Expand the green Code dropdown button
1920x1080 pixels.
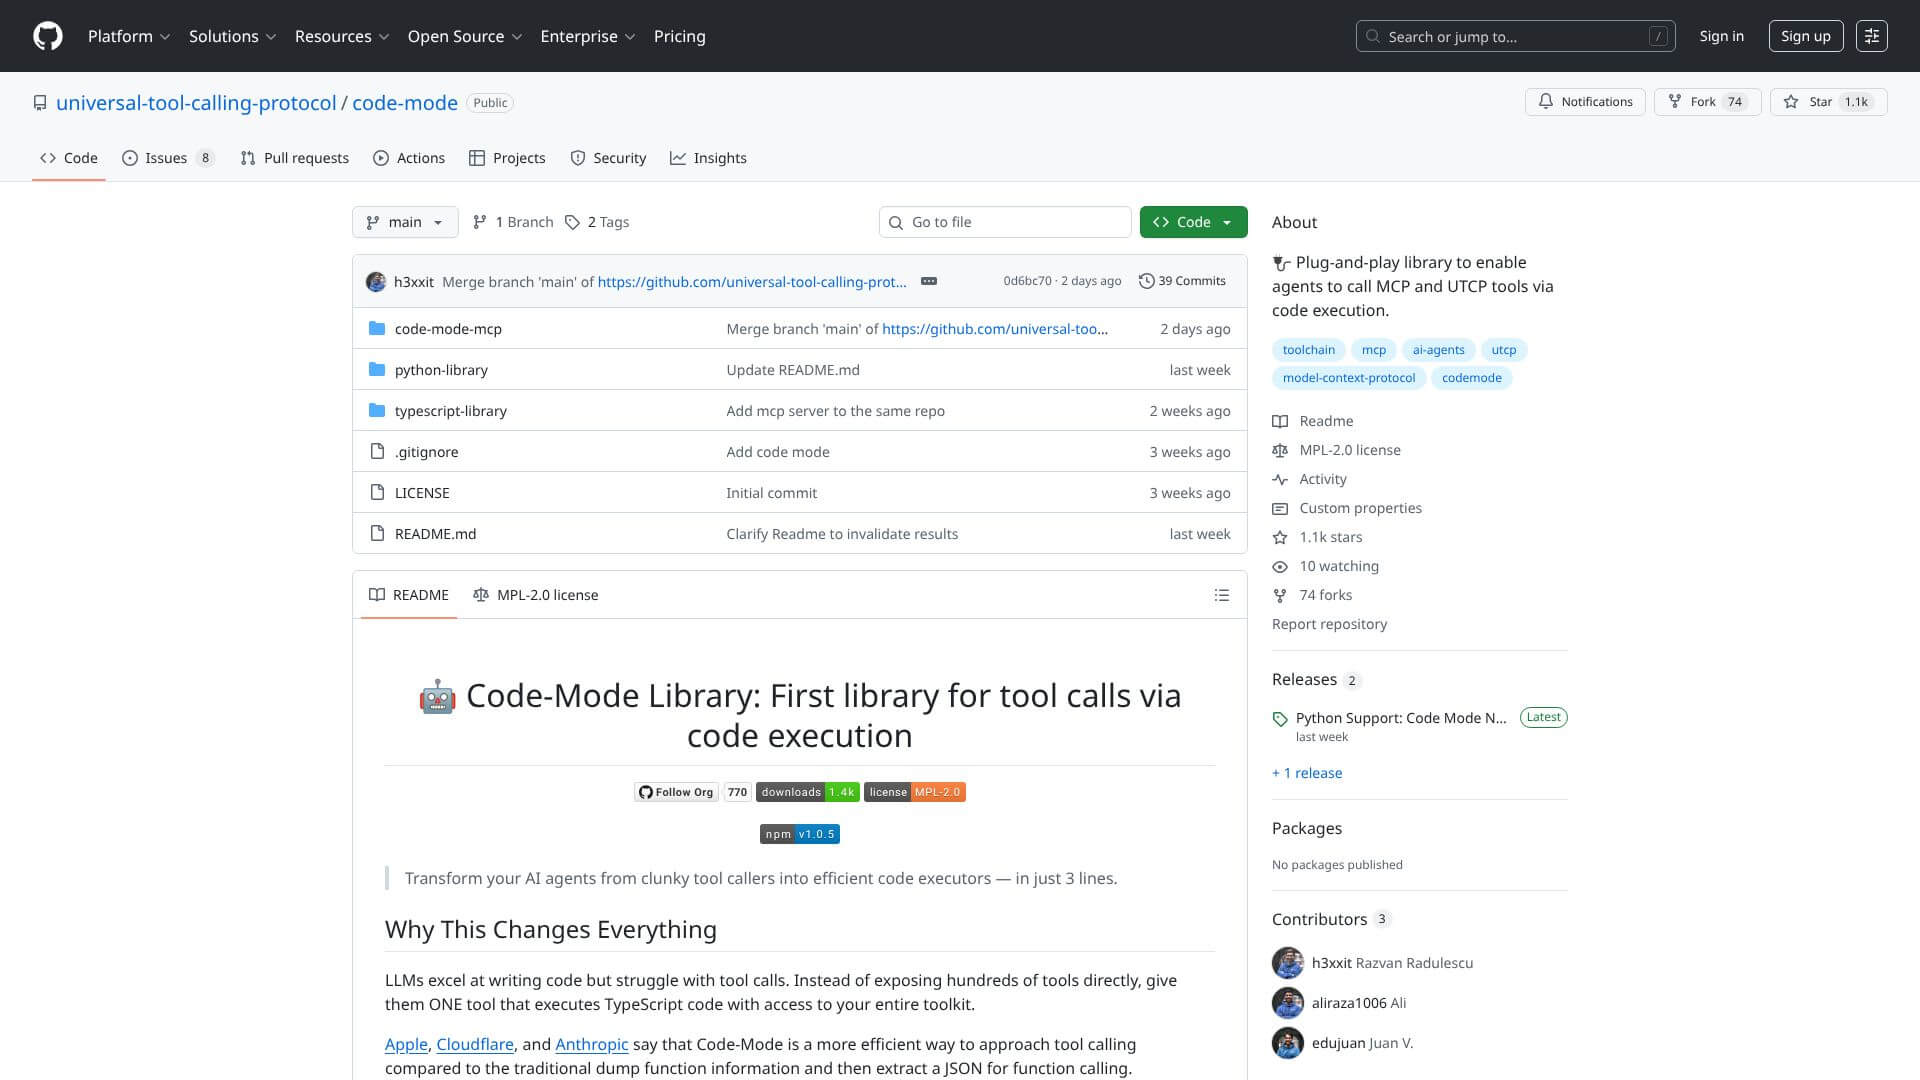click(x=1193, y=222)
